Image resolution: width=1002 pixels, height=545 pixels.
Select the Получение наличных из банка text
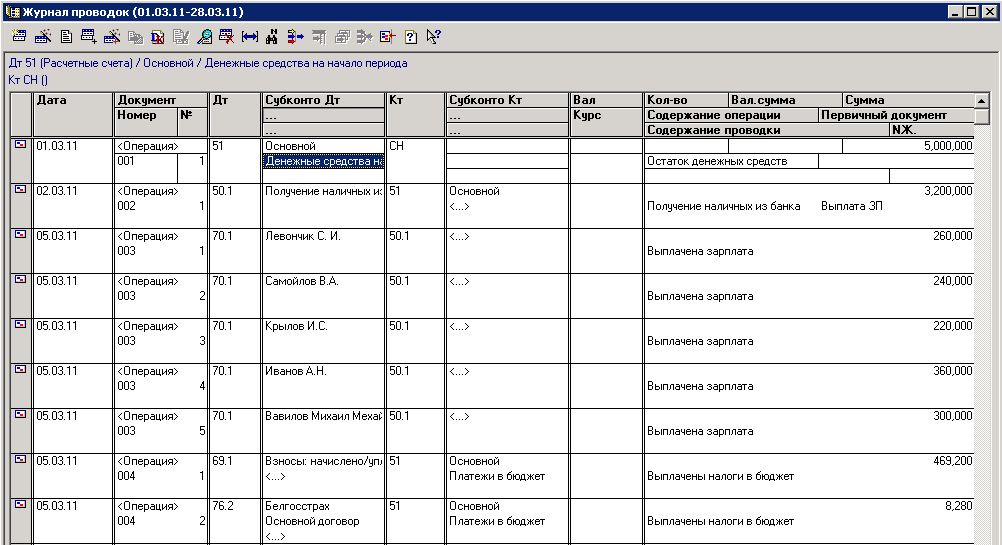723,206
